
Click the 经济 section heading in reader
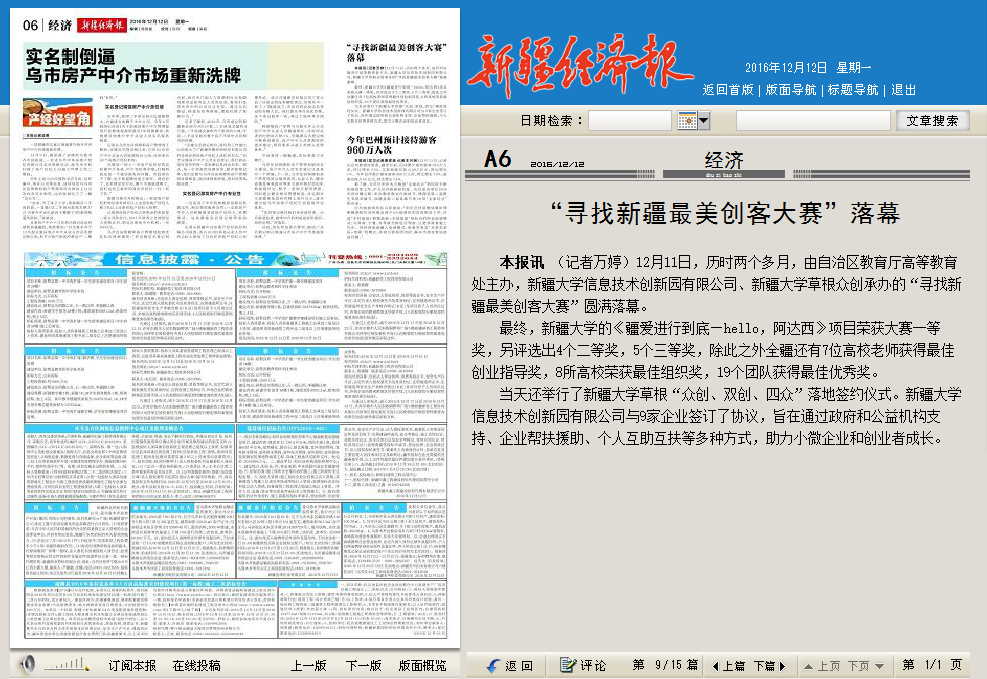point(724,160)
